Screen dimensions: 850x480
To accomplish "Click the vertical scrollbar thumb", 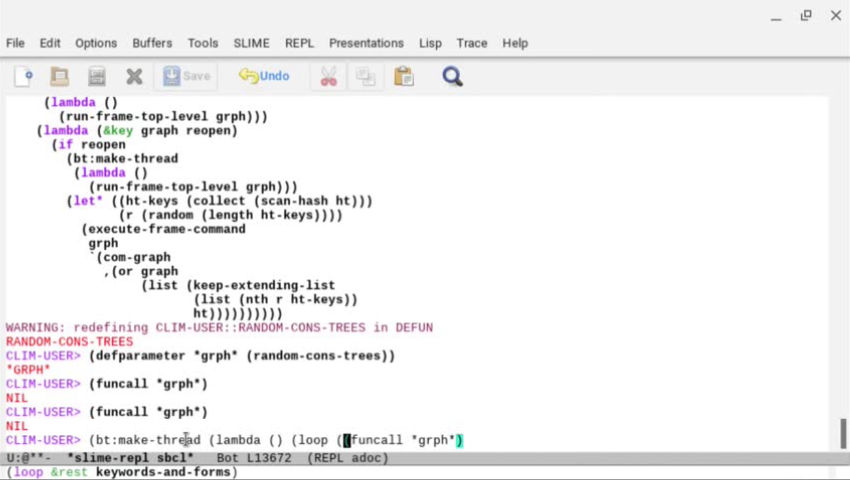I will [x=842, y=434].
